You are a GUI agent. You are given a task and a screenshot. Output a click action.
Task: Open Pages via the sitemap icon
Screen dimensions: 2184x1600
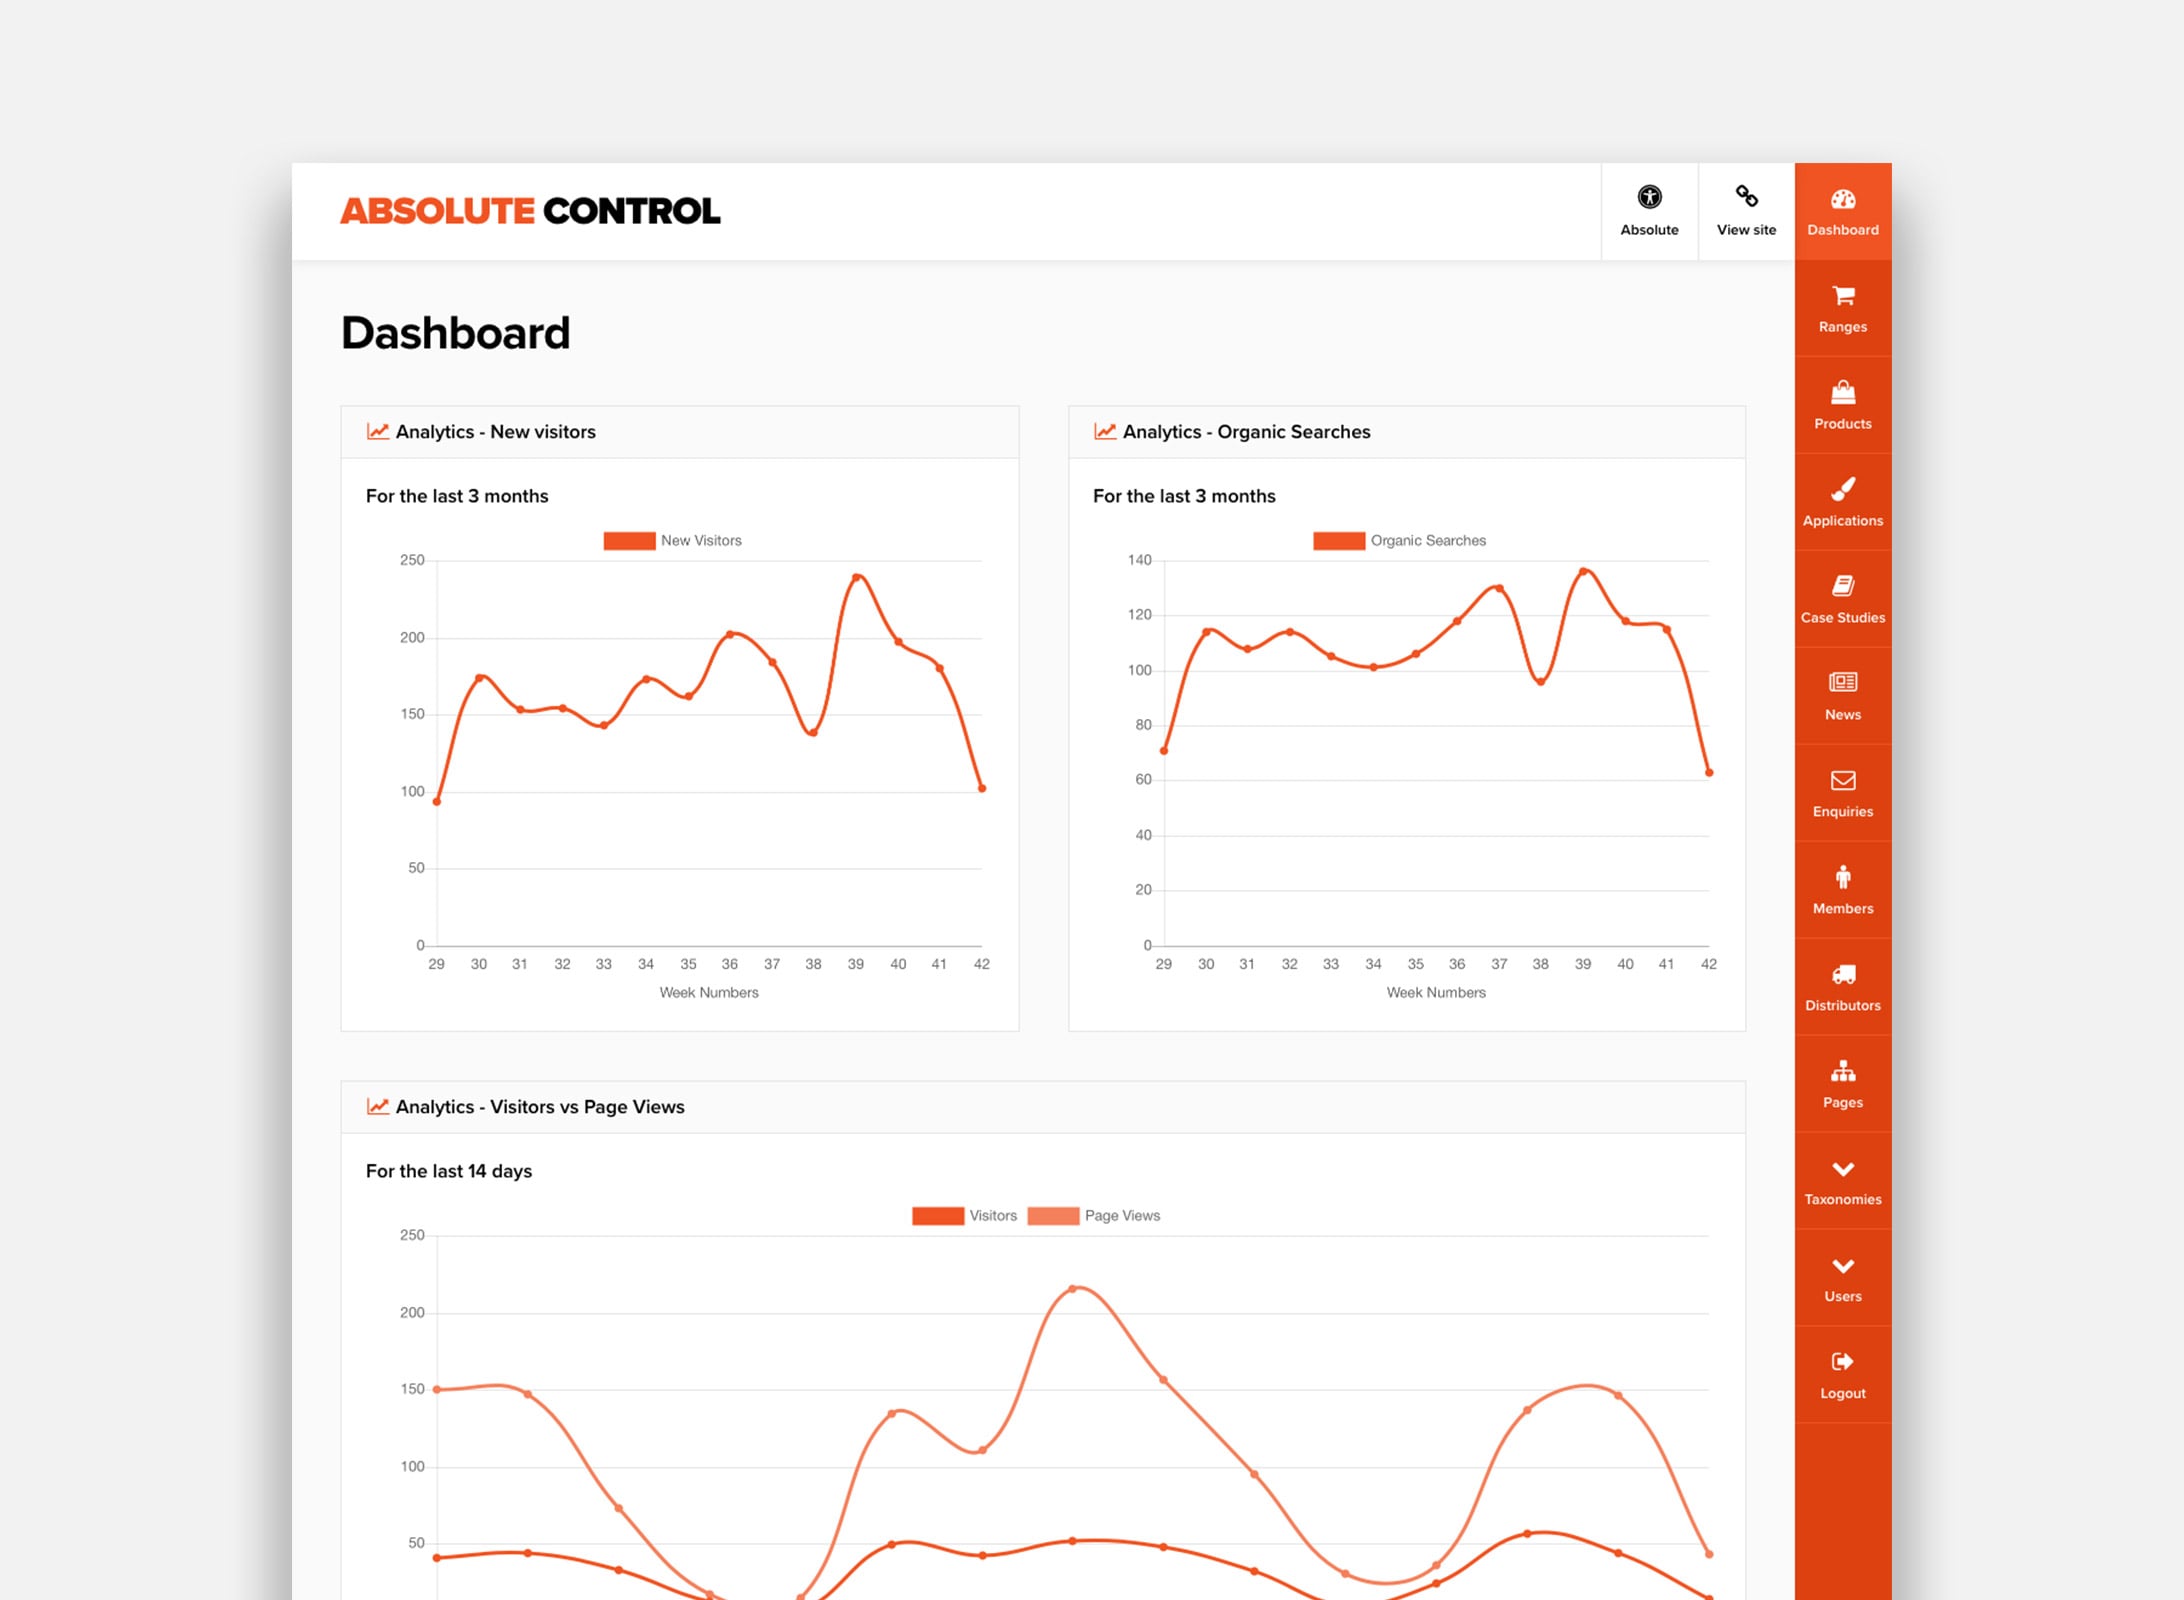click(1842, 1071)
